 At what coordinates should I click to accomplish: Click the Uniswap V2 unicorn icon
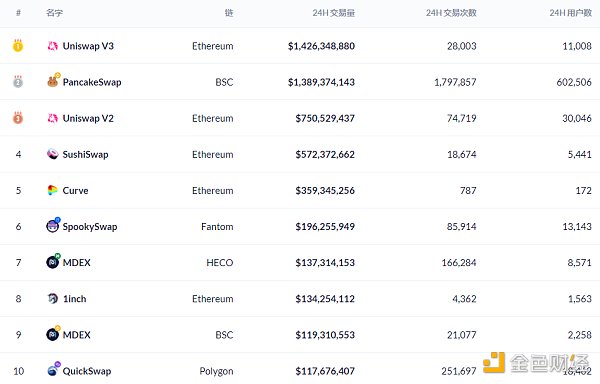tap(52, 118)
